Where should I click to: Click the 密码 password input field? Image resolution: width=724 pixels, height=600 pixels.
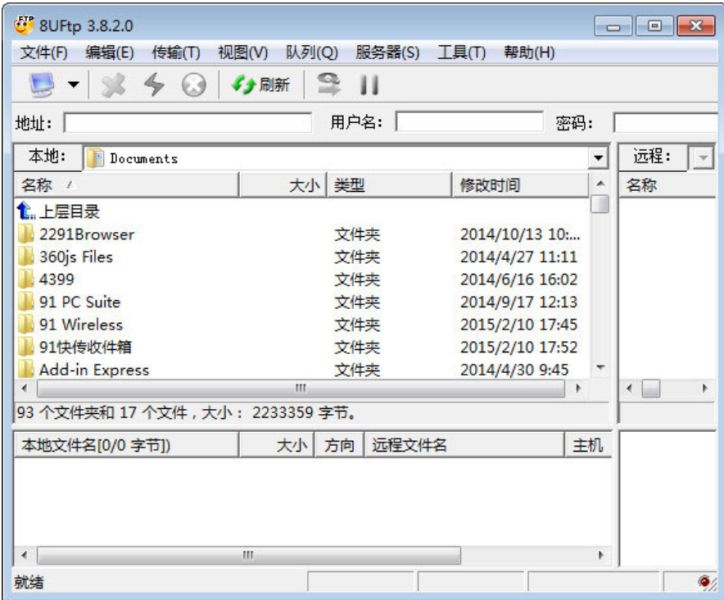pyautogui.click(x=665, y=123)
